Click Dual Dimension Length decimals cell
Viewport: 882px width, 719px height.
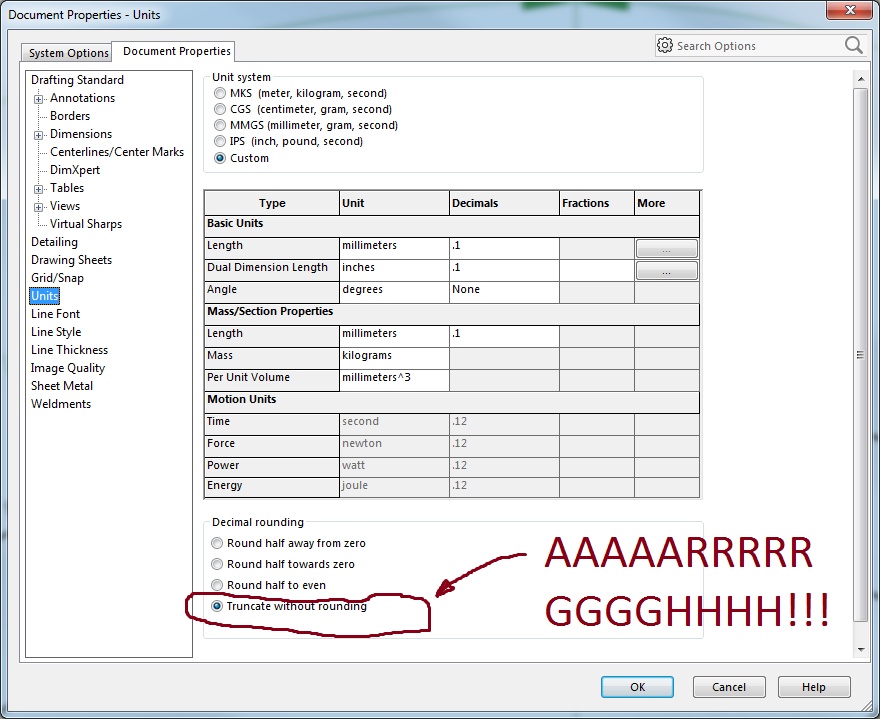point(504,269)
